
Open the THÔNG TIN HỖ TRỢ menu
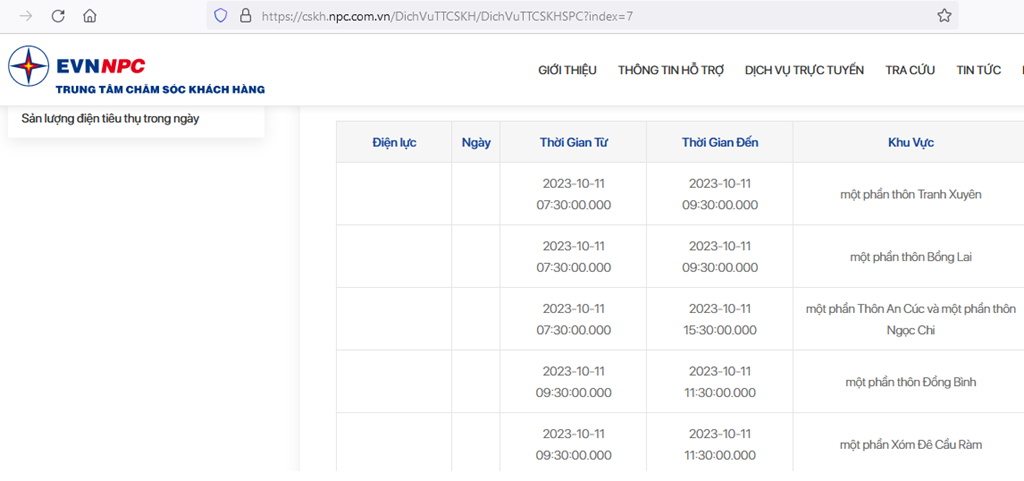pyautogui.click(x=671, y=70)
